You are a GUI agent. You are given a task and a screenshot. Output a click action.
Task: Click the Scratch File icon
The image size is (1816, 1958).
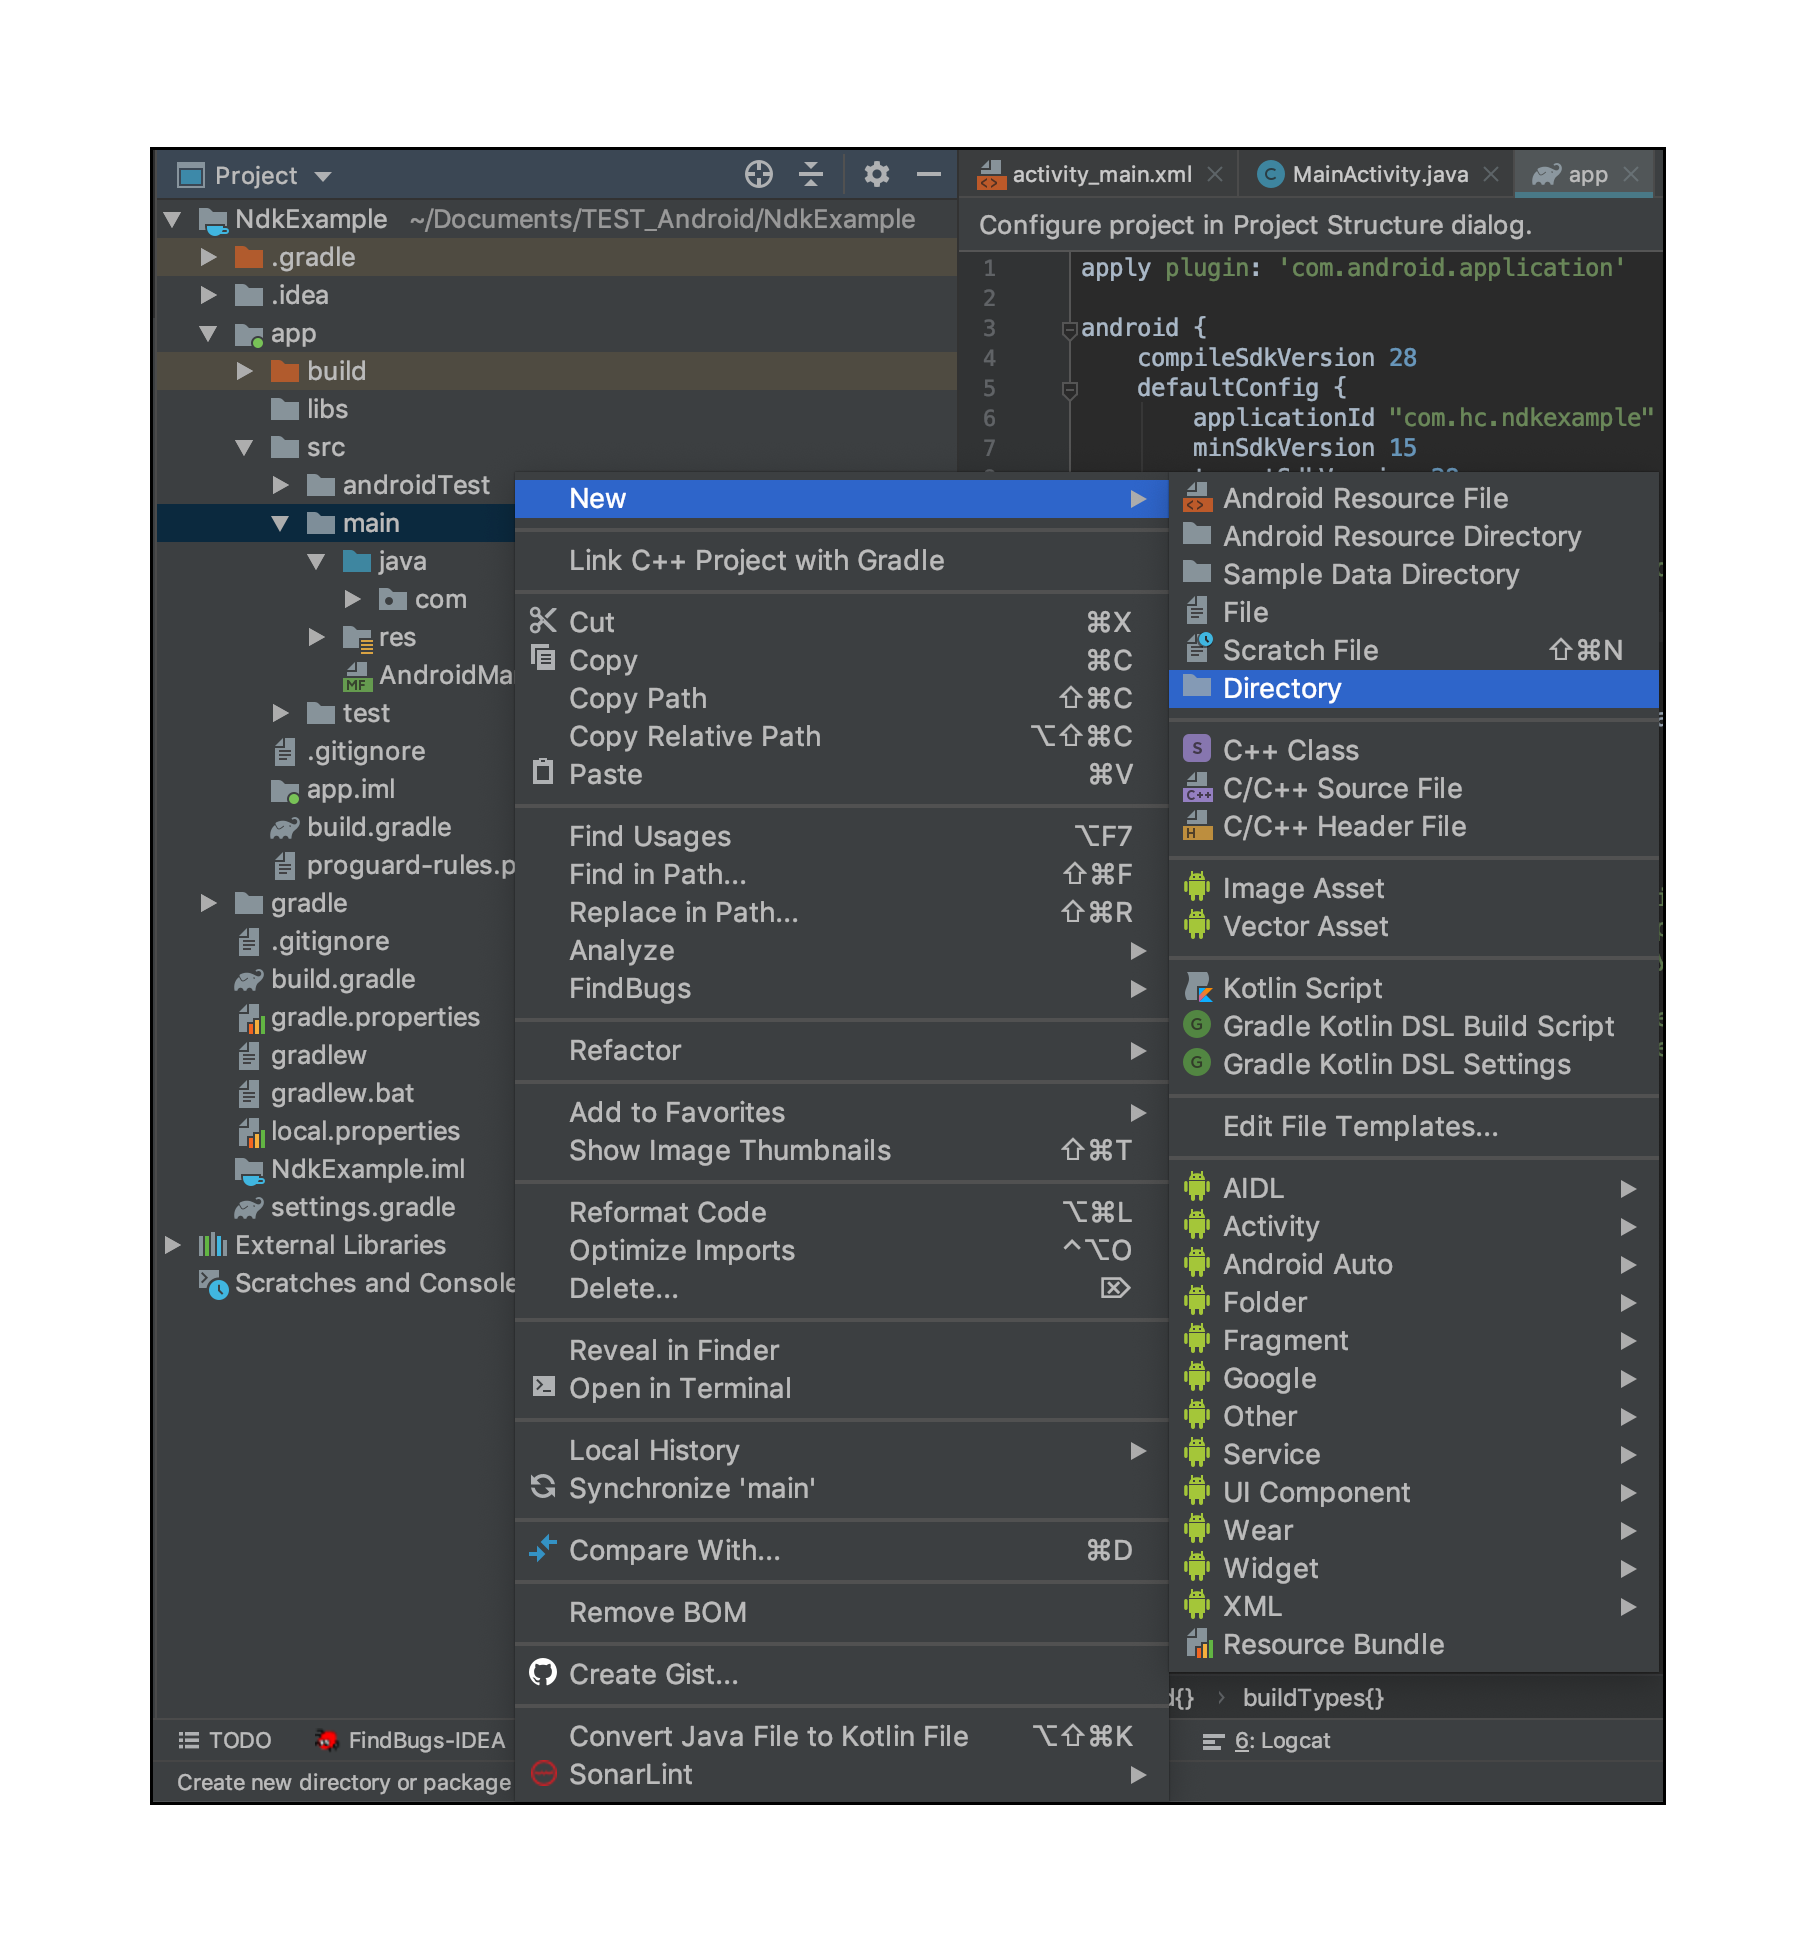pyautogui.click(x=1197, y=649)
